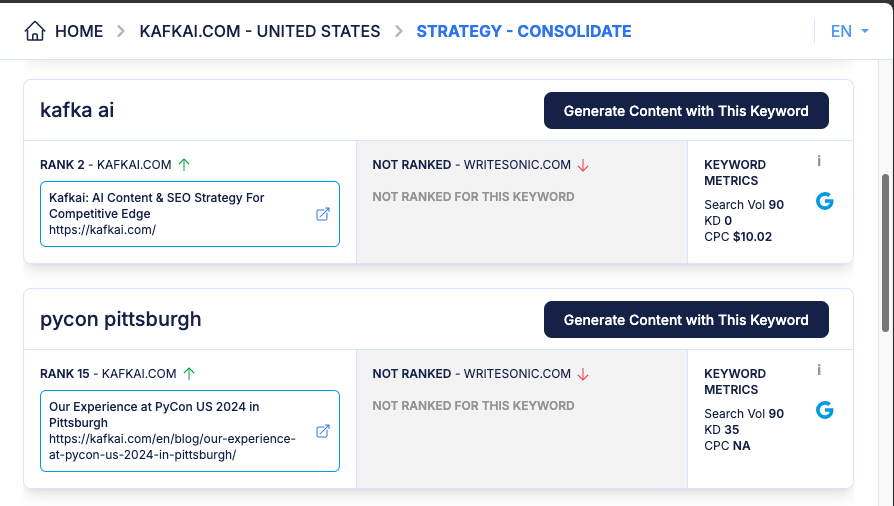Viewport: 894px width, 506px height.
Task: Click red down arrow in kafka ai card
Action: (x=584, y=165)
